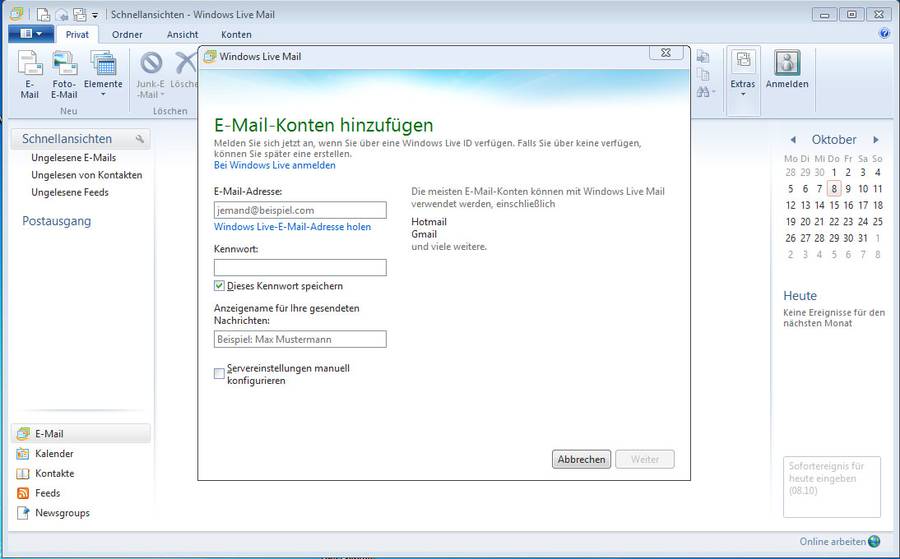The width and height of the screenshot is (900, 559).
Task: Click the Abbrechen button
Action: click(581, 459)
